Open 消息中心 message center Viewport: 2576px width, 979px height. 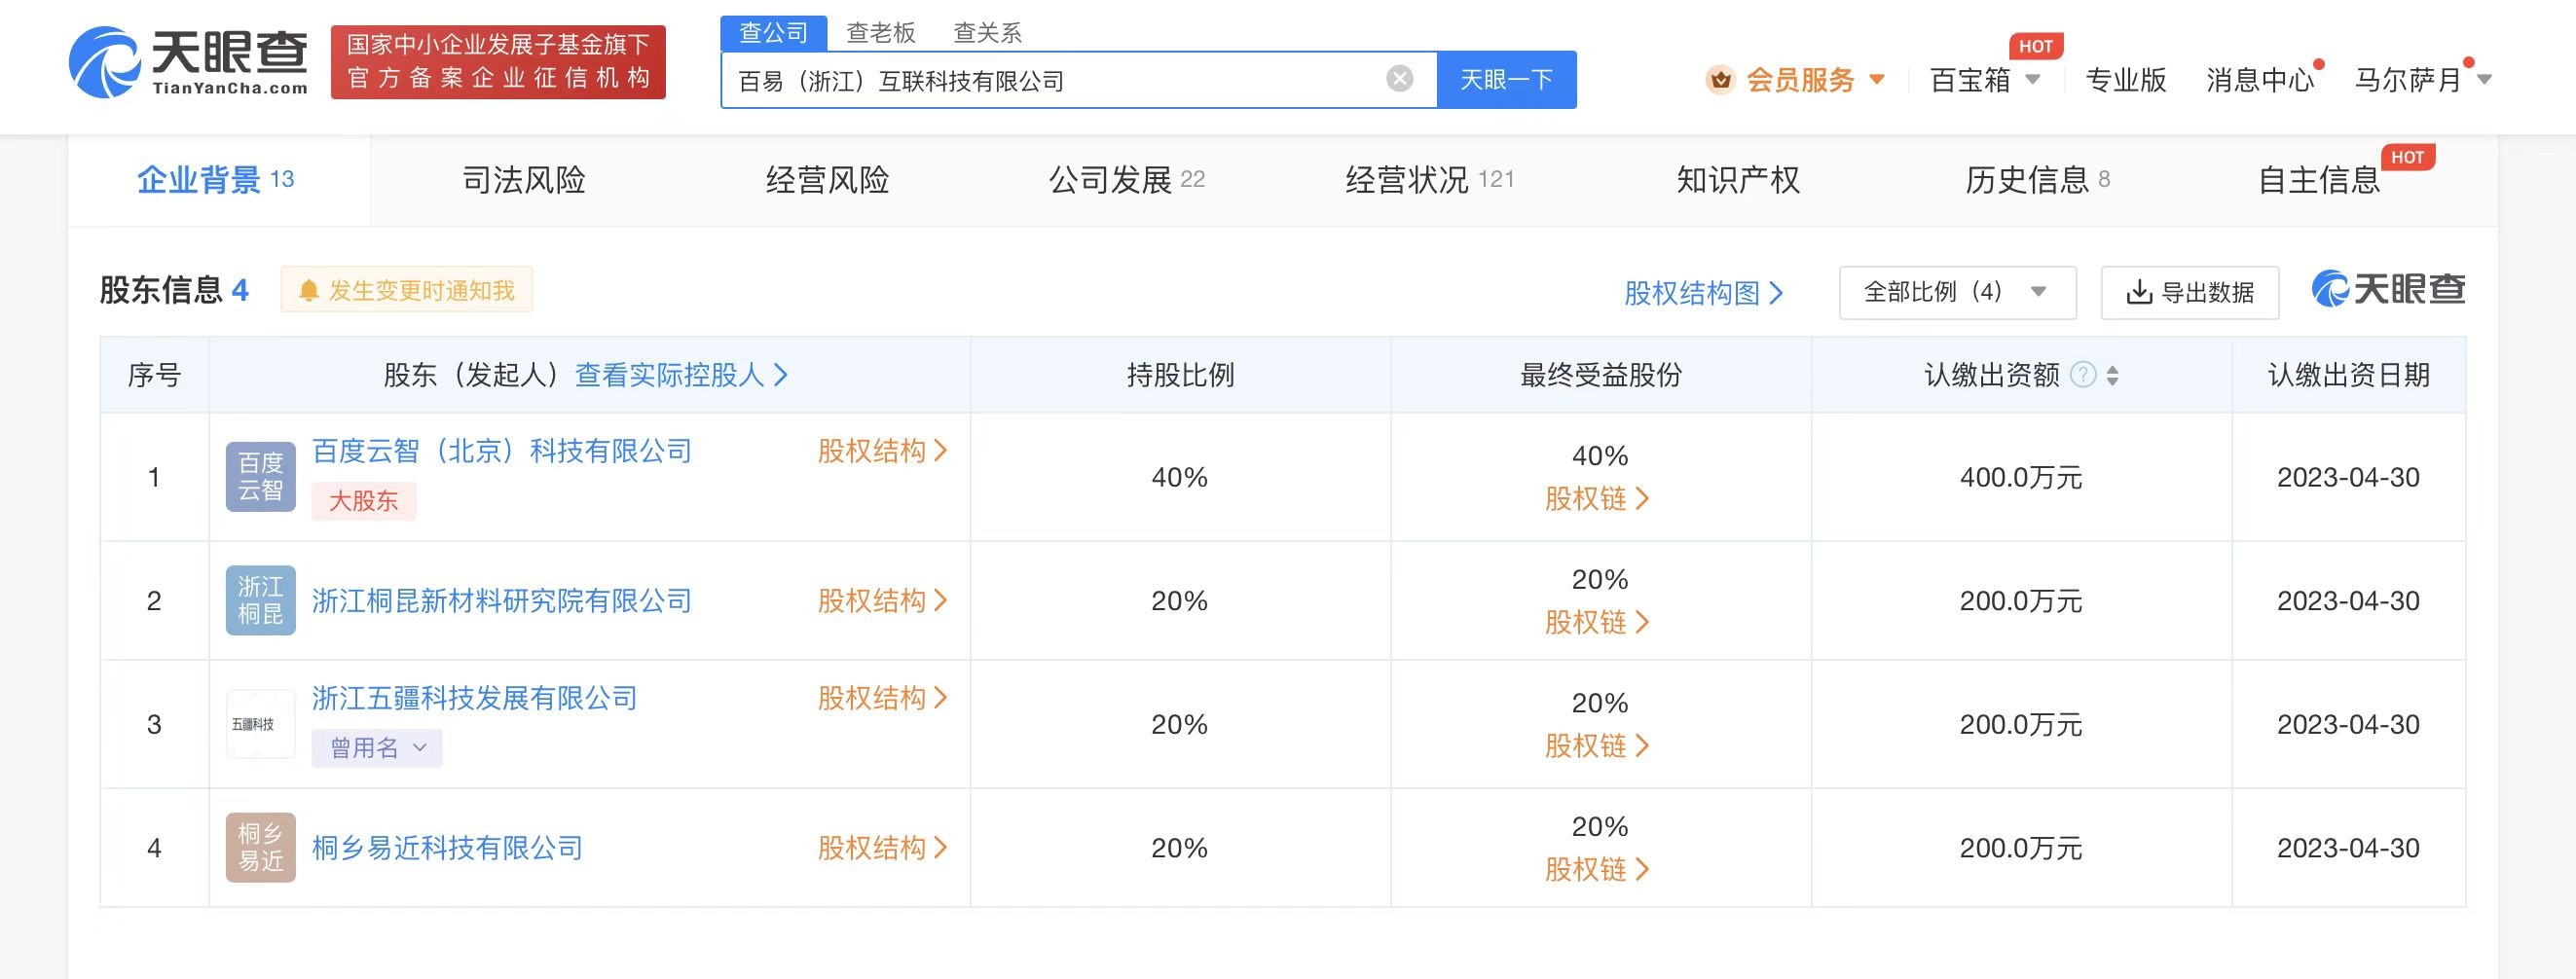tap(2262, 80)
